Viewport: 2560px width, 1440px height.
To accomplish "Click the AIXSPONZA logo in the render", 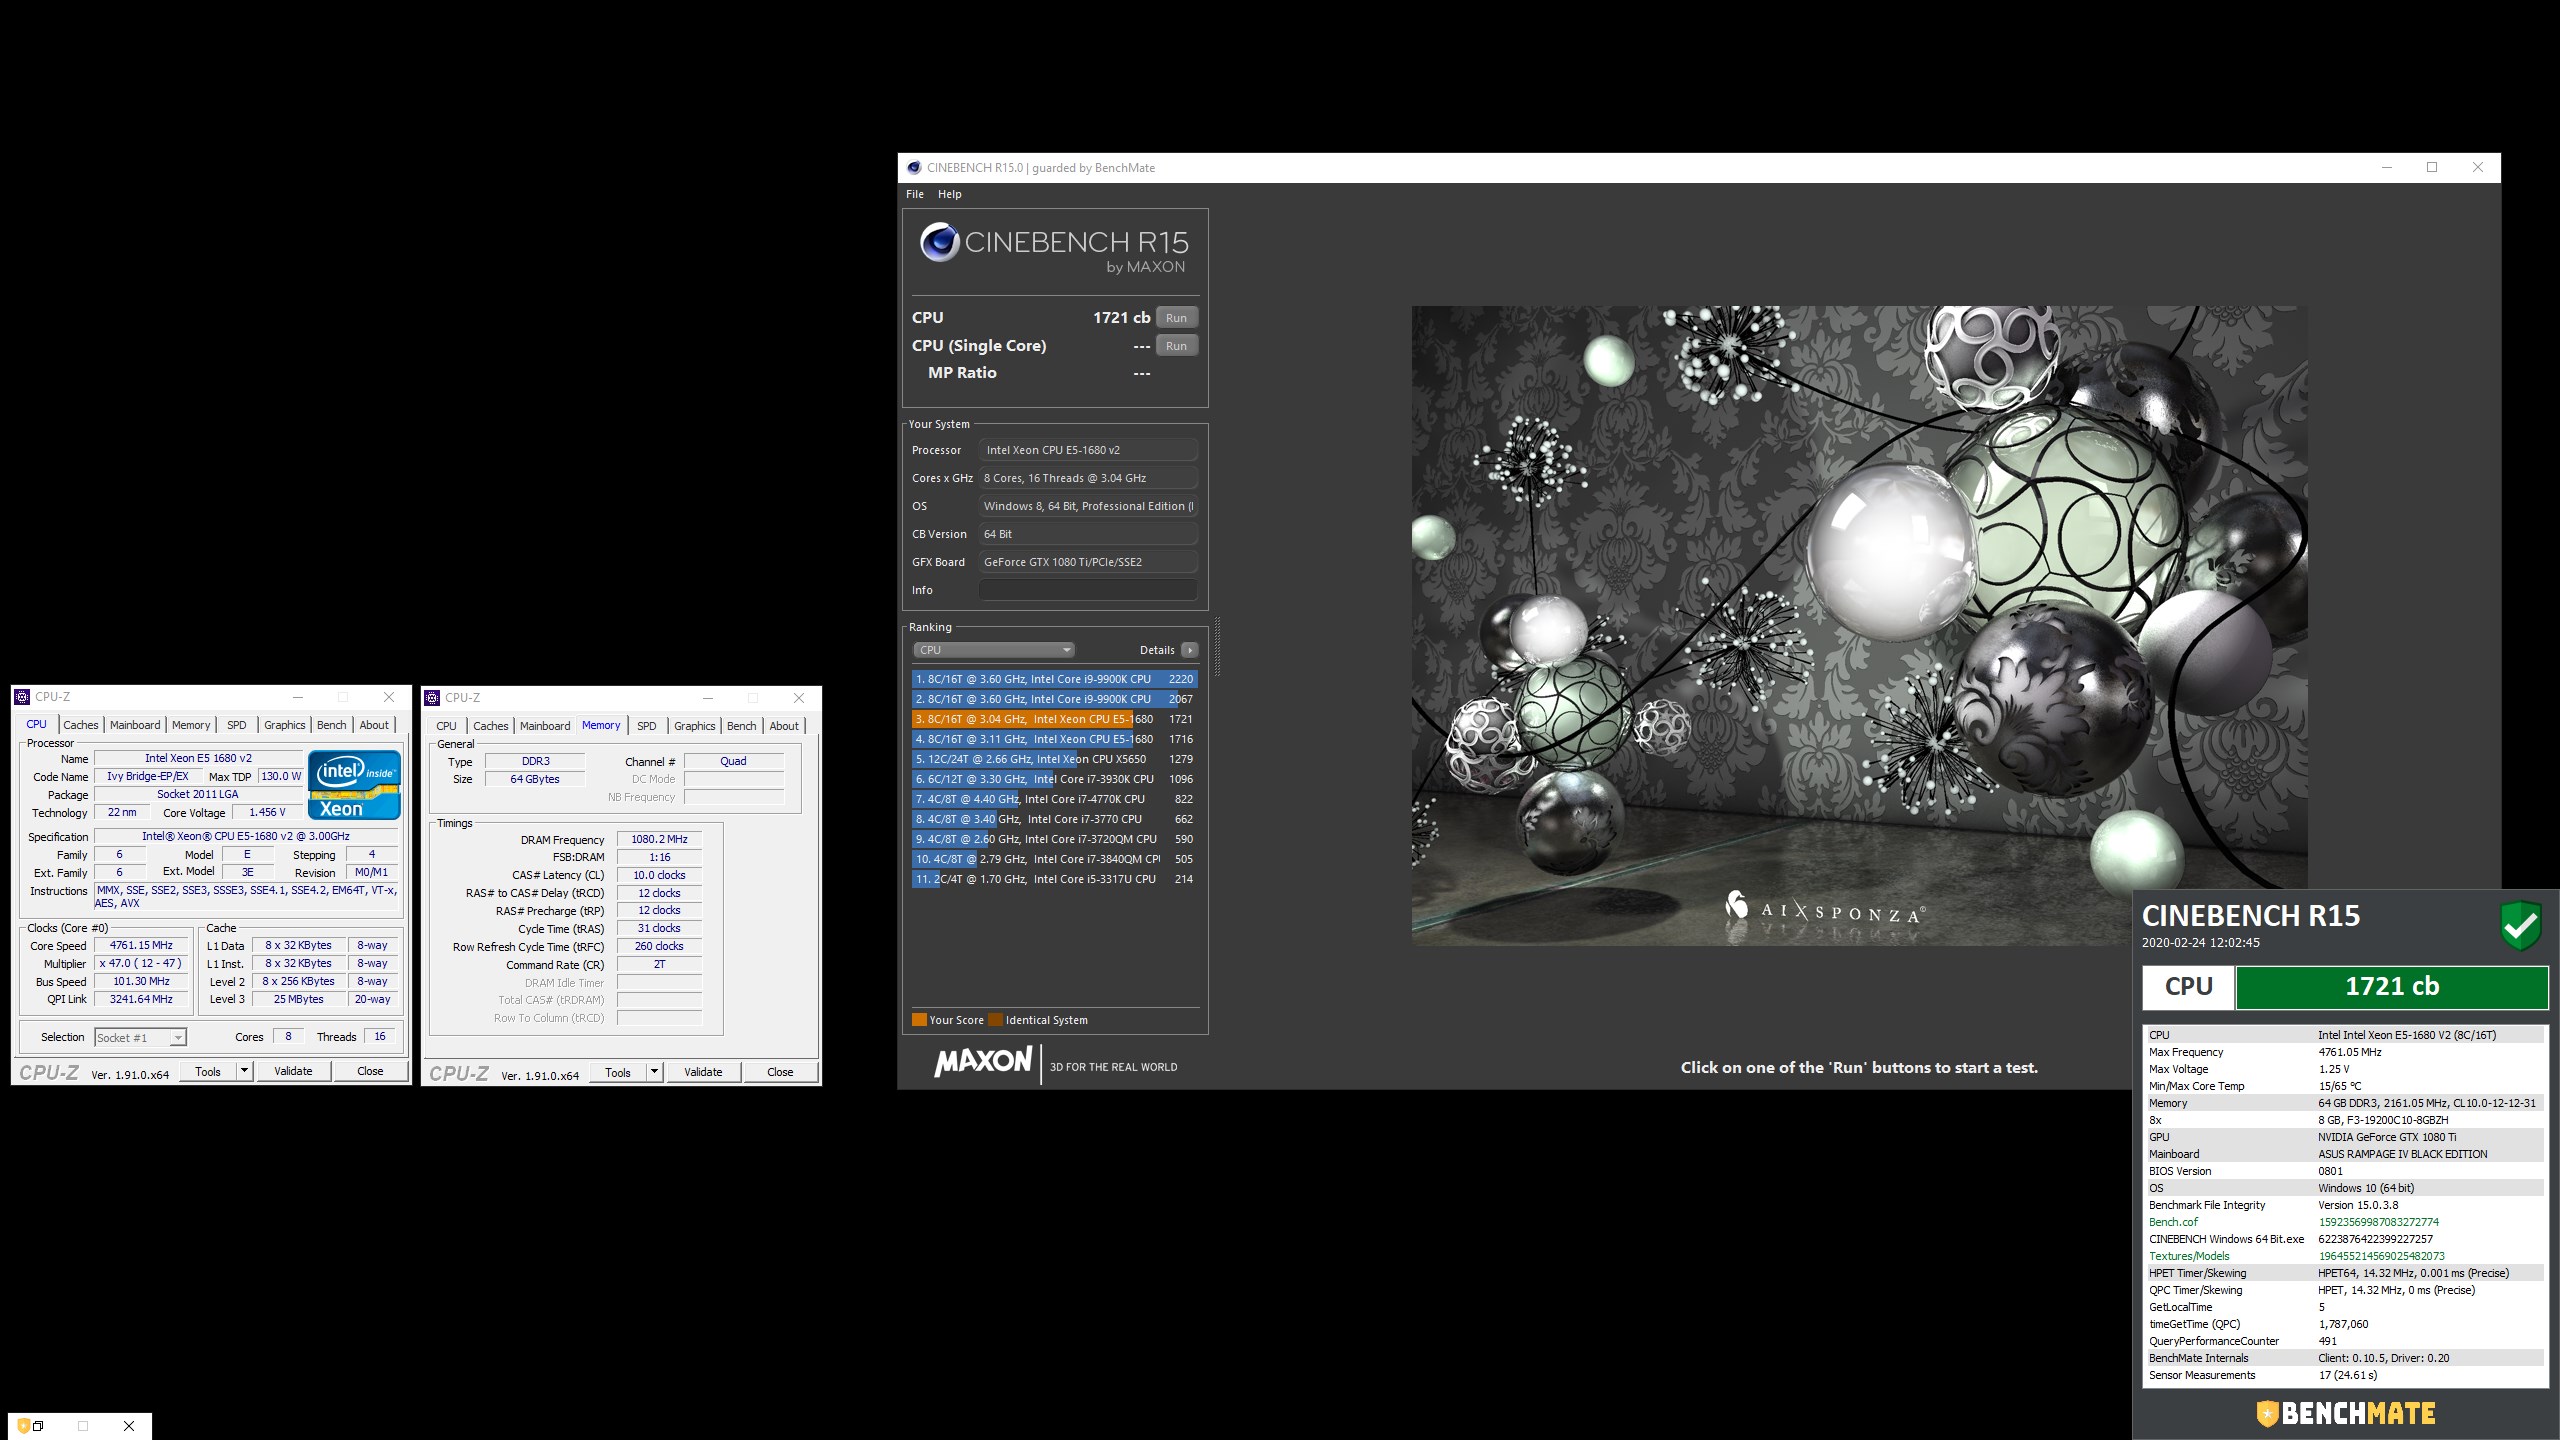I will pyautogui.click(x=1824, y=908).
